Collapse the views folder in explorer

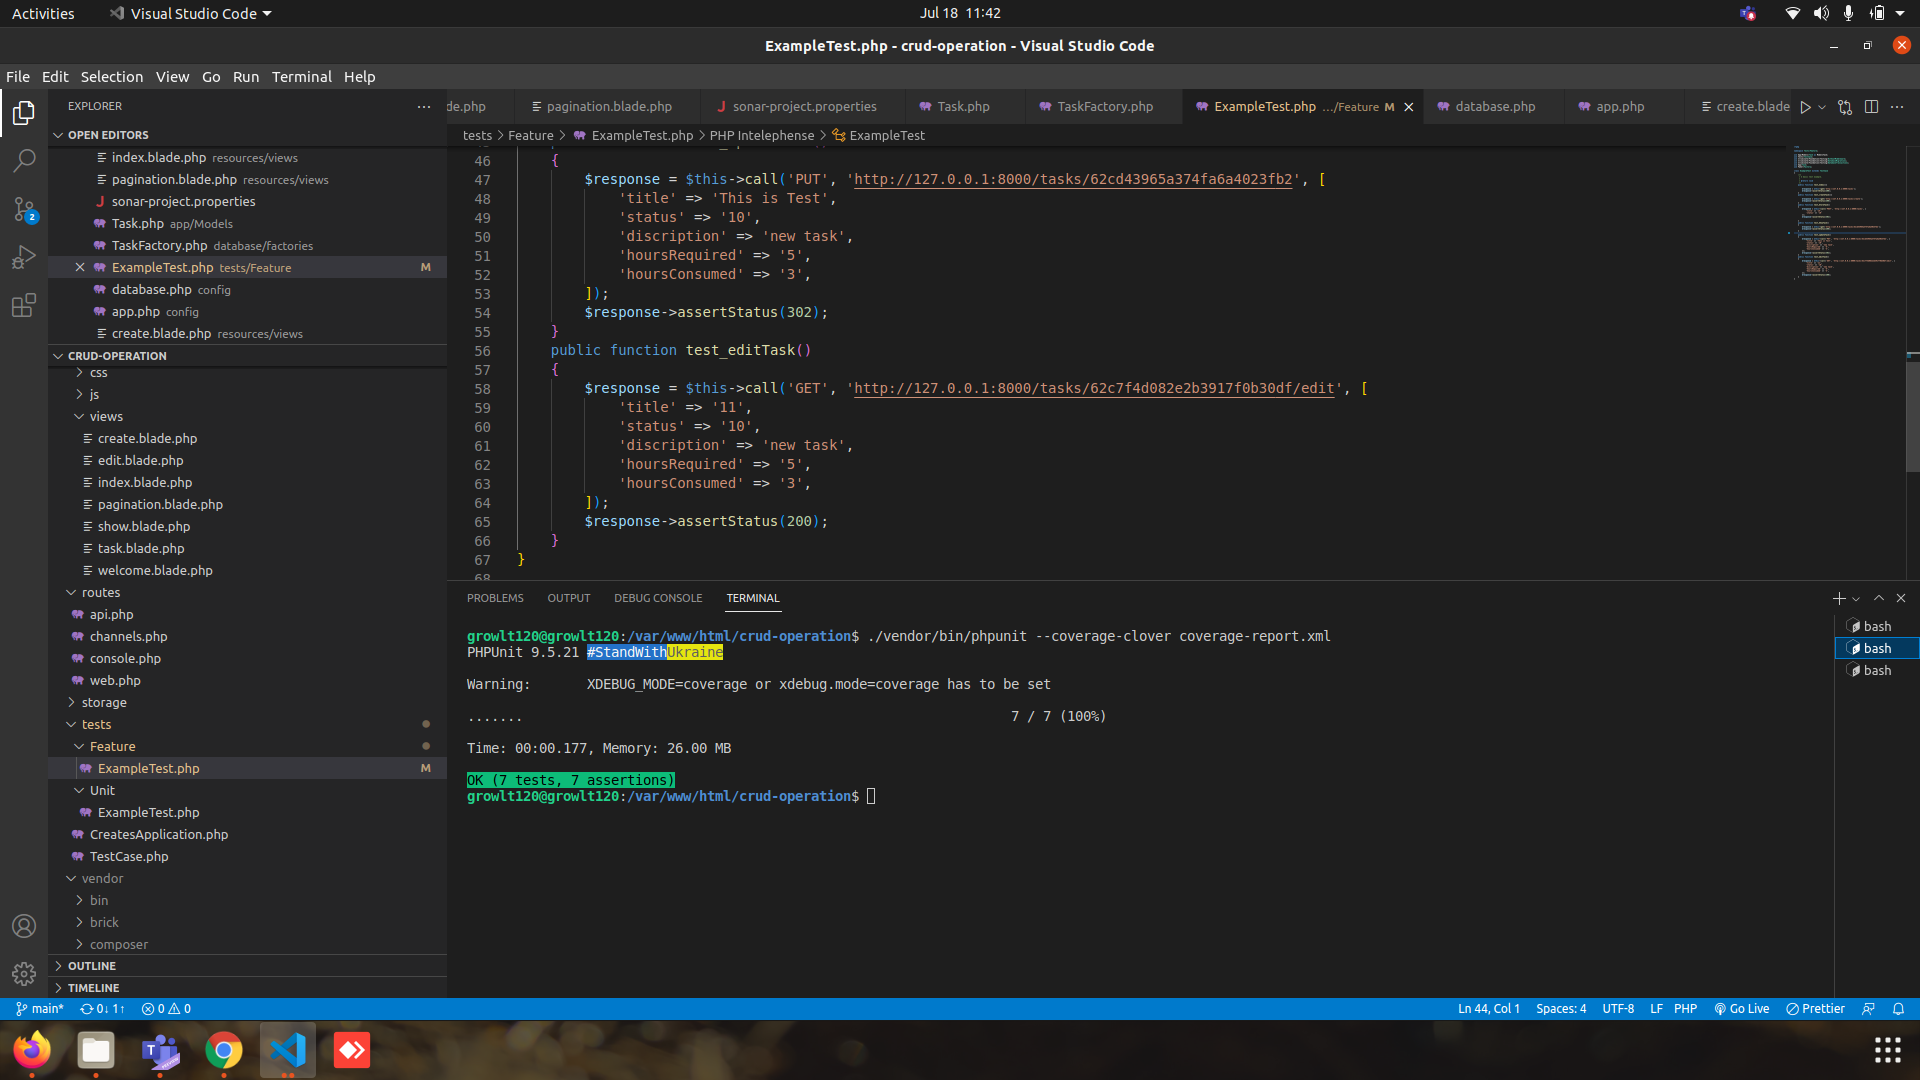pyautogui.click(x=106, y=417)
